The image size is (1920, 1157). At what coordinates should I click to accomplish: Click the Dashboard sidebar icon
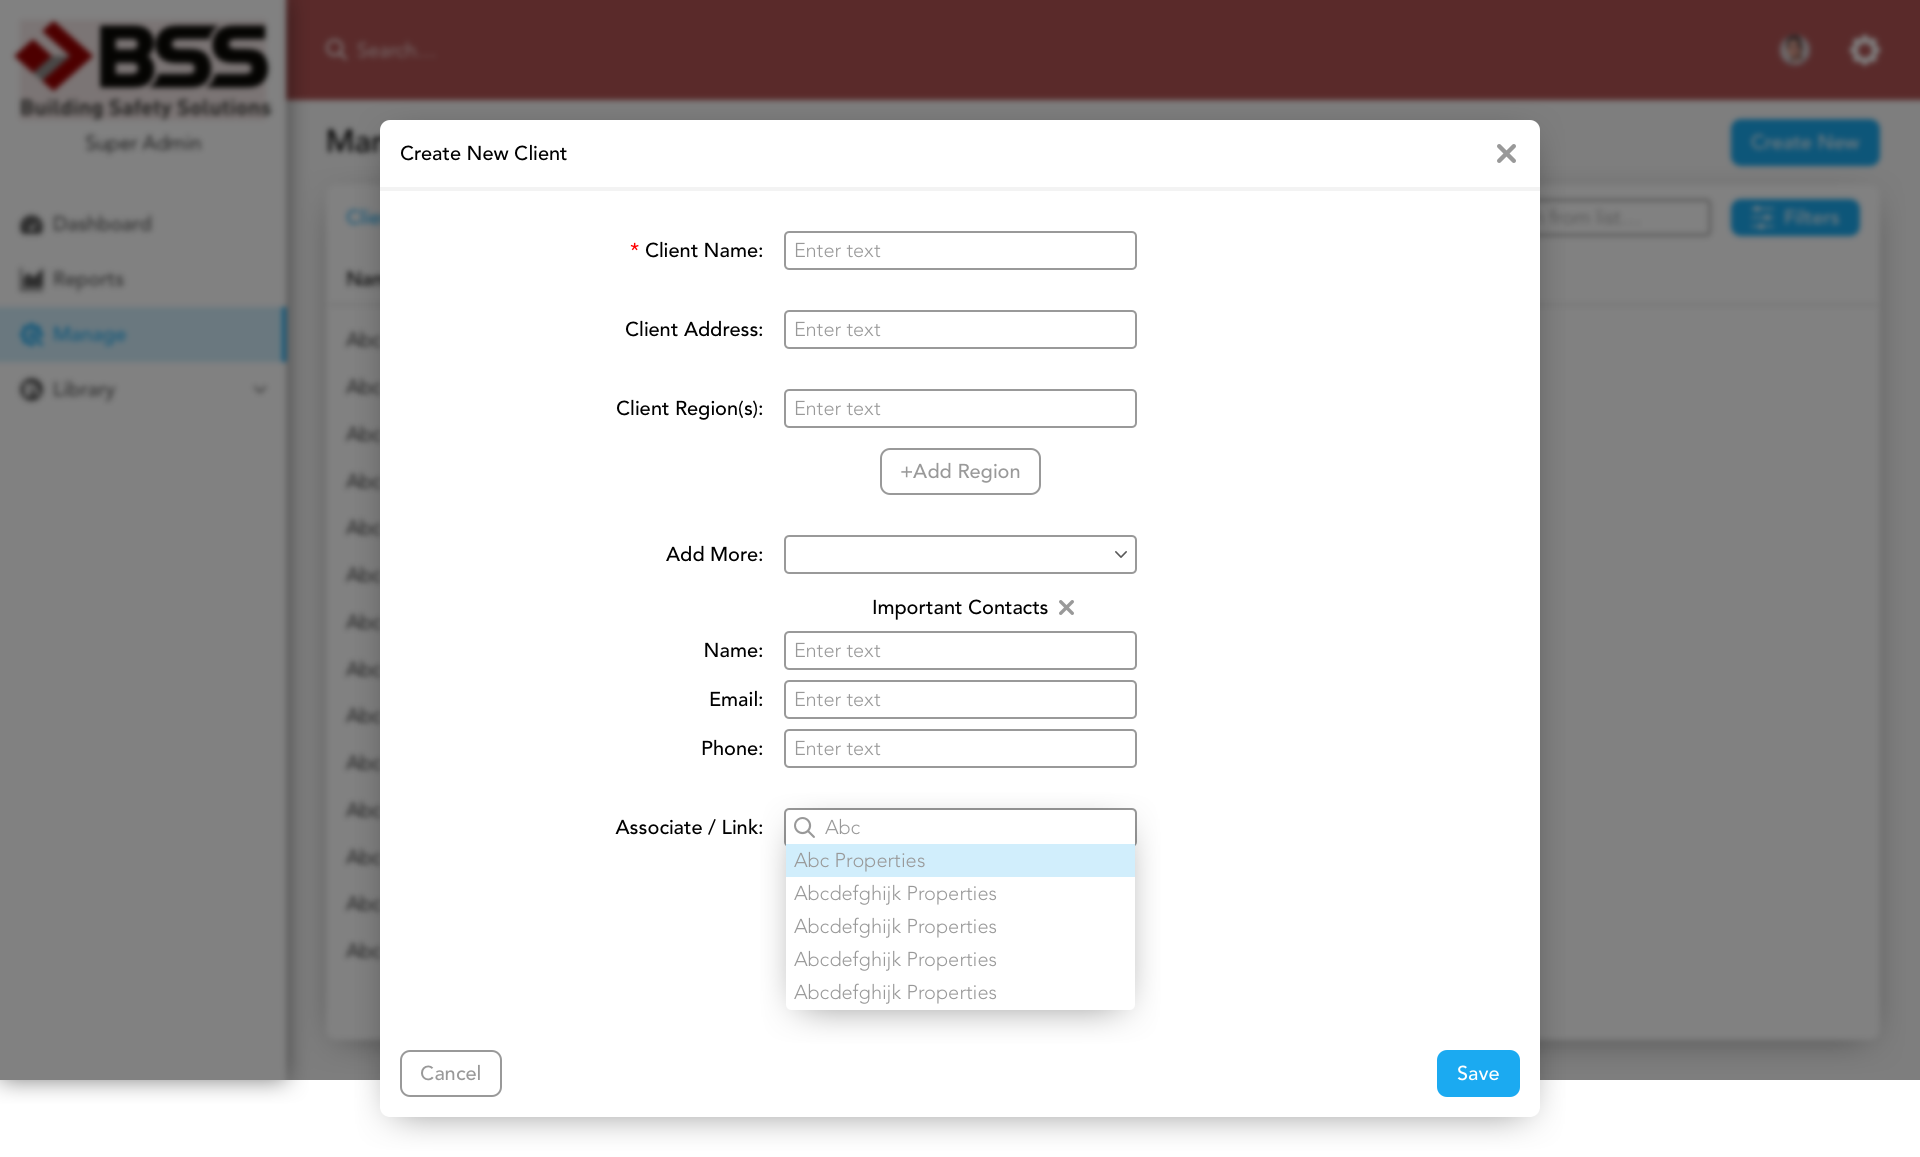(32, 224)
